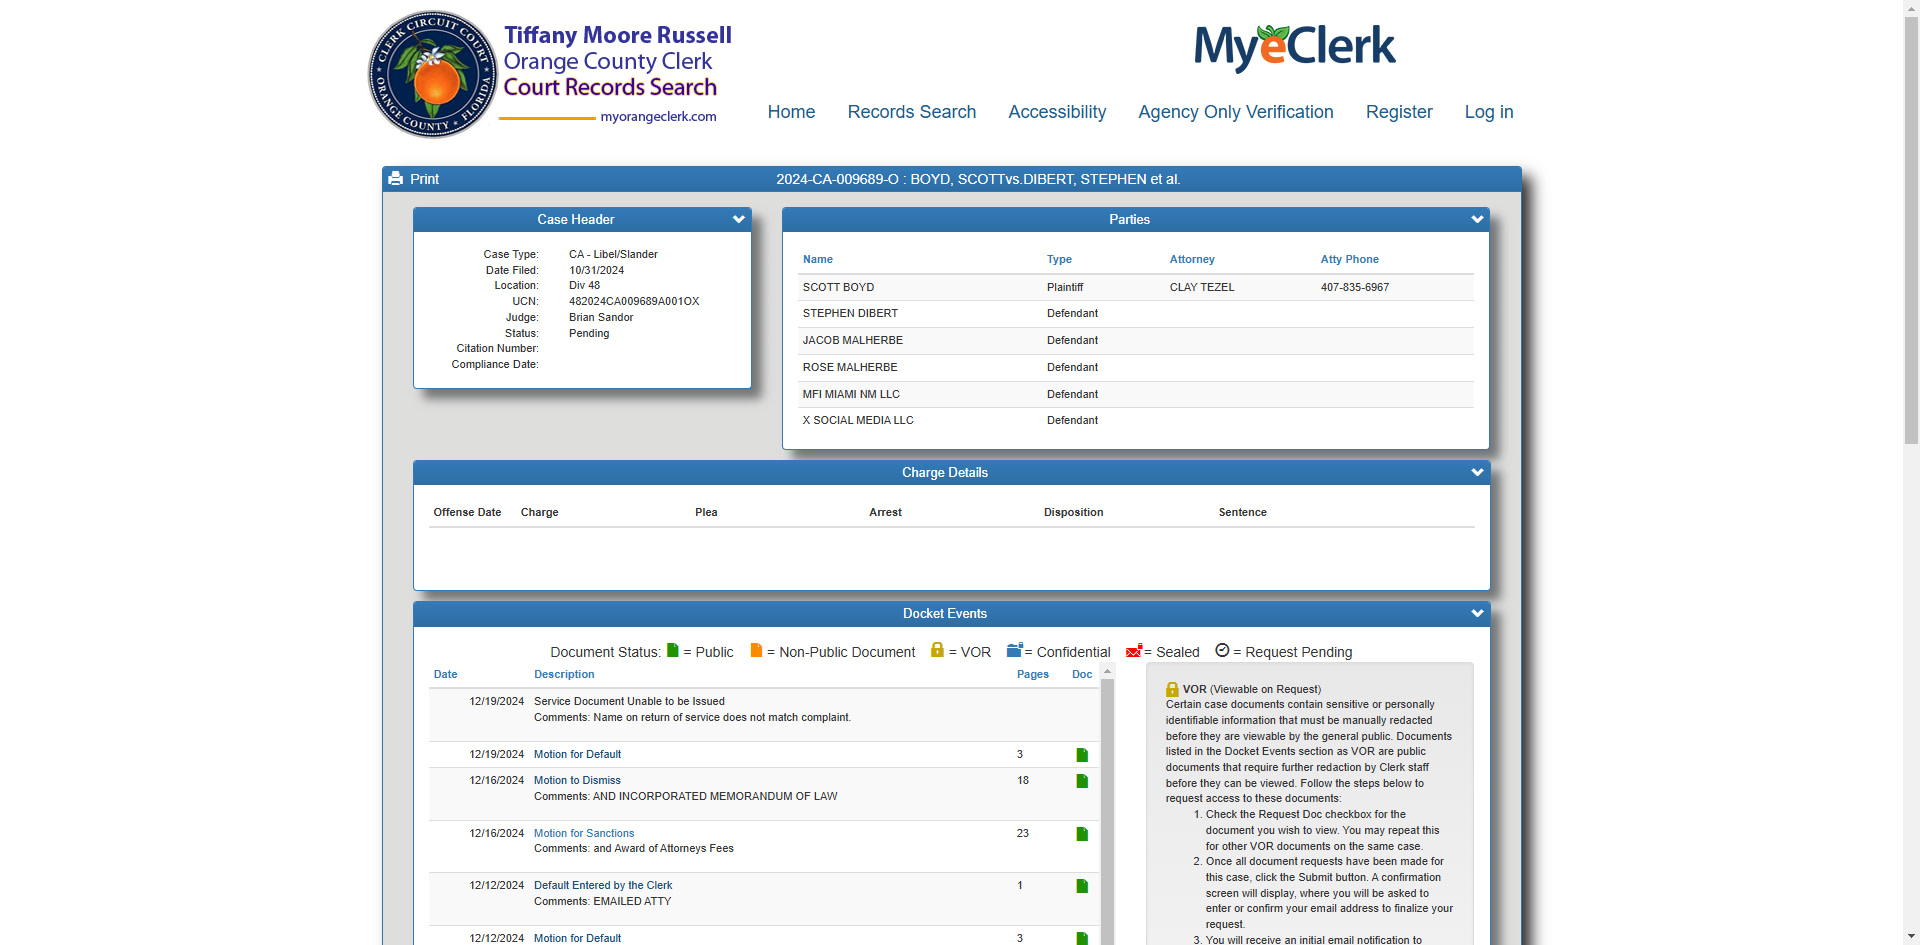Open Motion to Dismiss link
The height and width of the screenshot is (945, 1920).
tap(577, 780)
